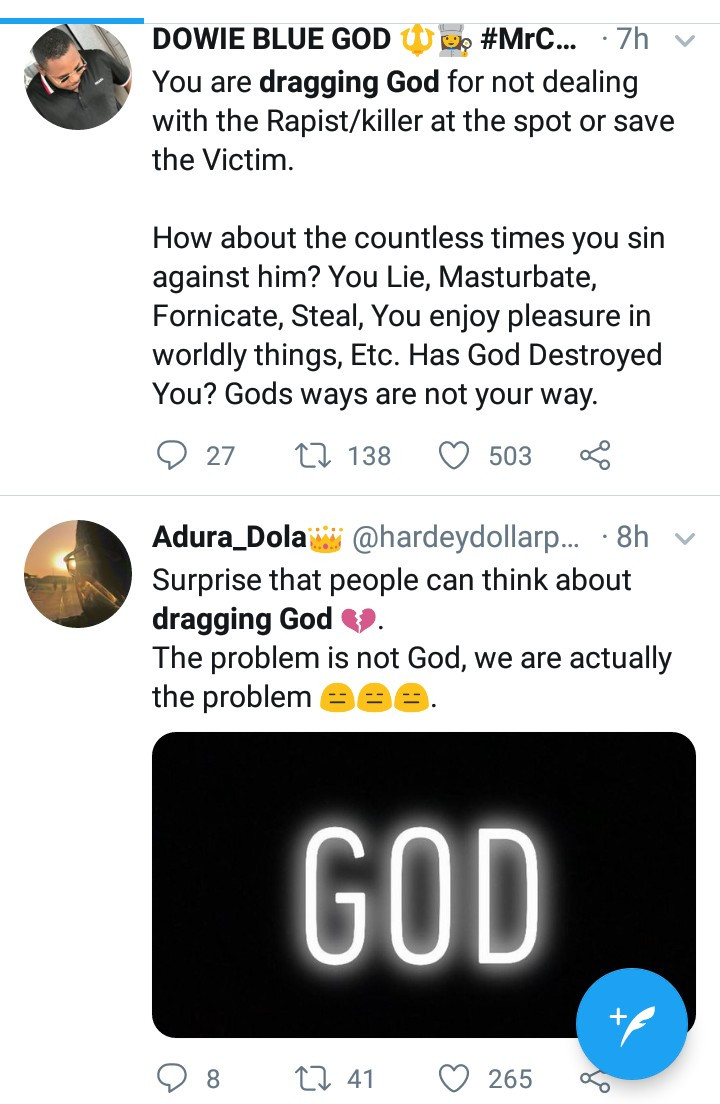This screenshot has width=720, height=1104.
Task: Like the tweet with 503 likes
Action: tap(455, 456)
